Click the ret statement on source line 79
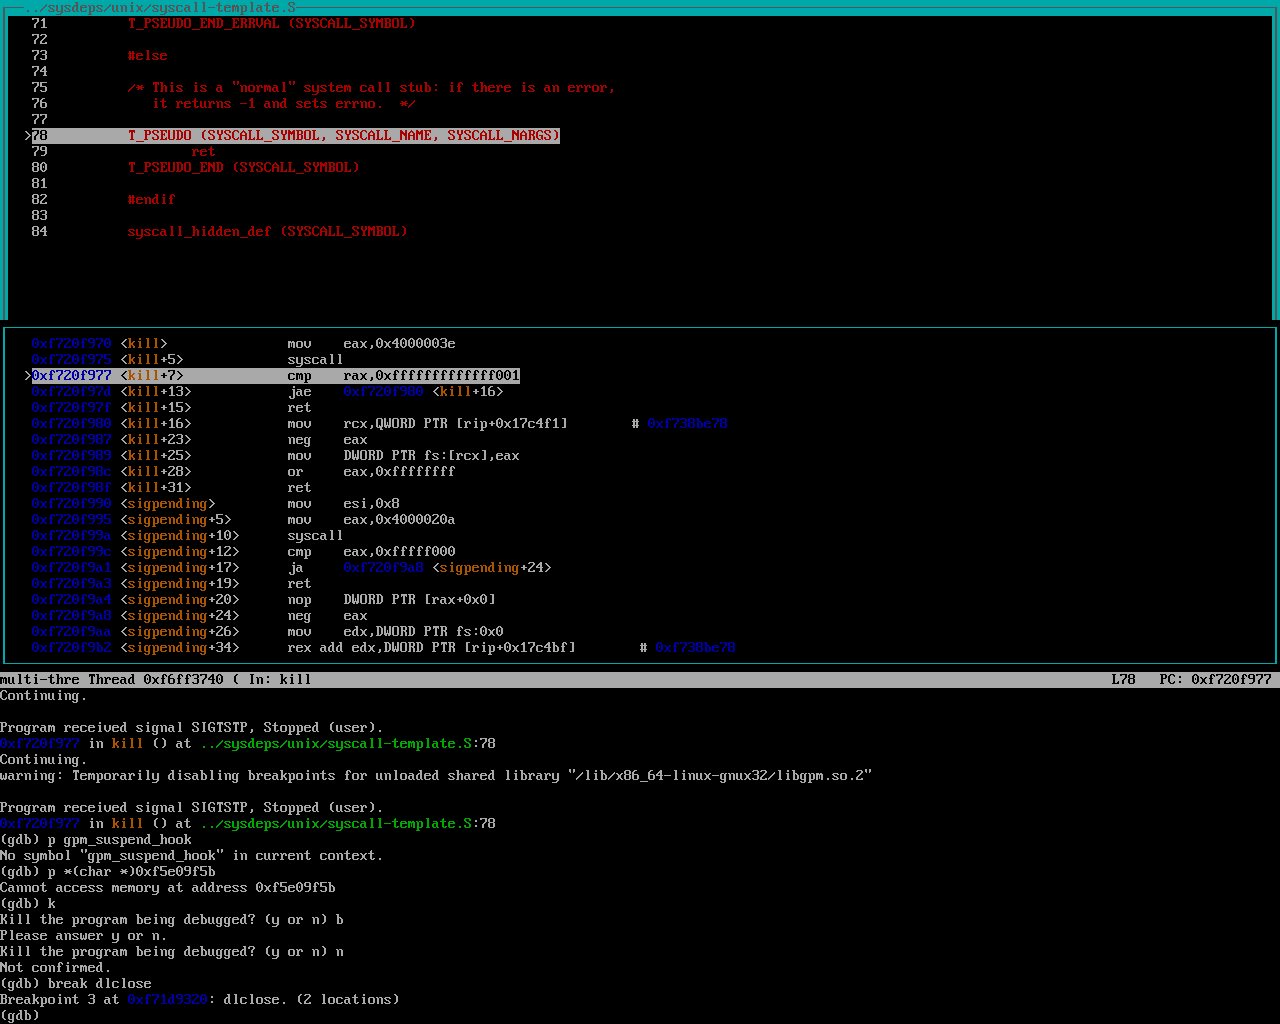This screenshot has height=1024, width=1280. click(203, 151)
